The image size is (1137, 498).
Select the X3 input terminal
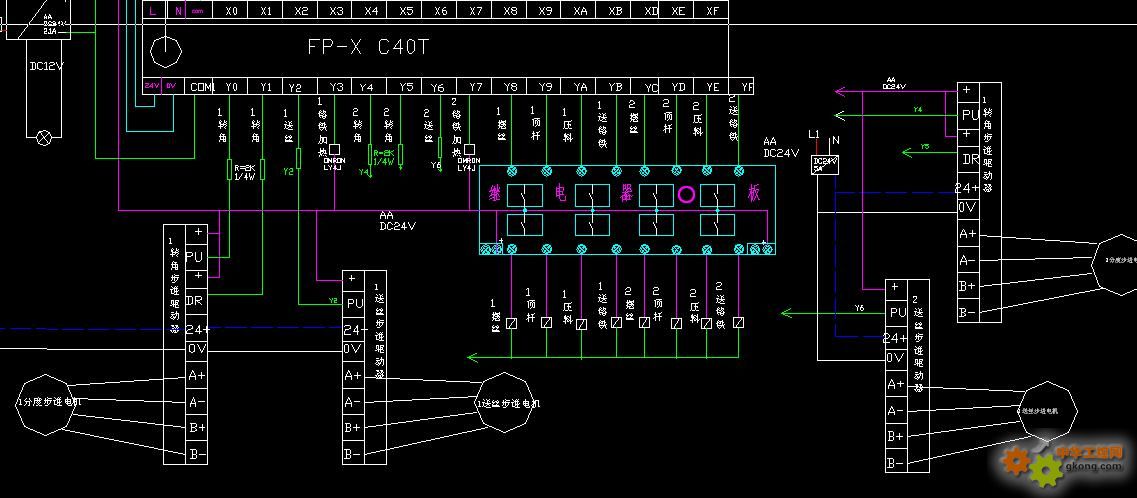pyautogui.click(x=336, y=11)
